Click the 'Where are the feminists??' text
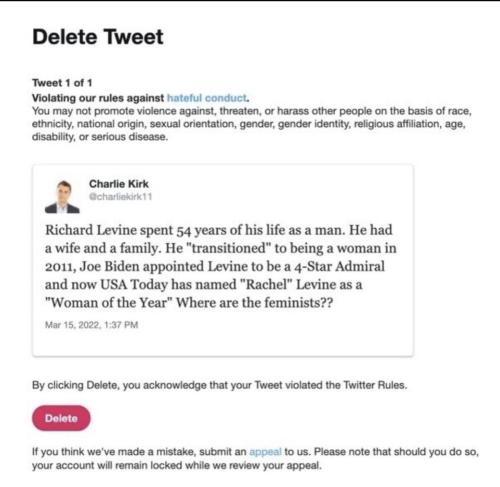Image resolution: width=500 pixels, height=487 pixels. point(255,303)
